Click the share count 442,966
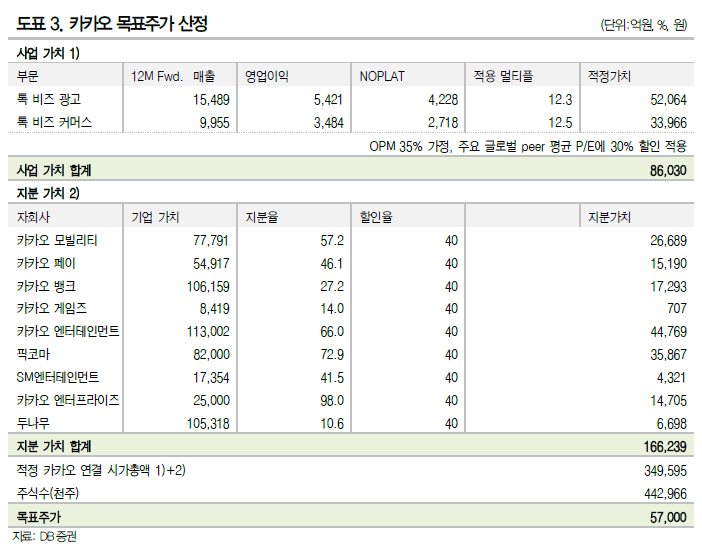 (x=665, y=494)
